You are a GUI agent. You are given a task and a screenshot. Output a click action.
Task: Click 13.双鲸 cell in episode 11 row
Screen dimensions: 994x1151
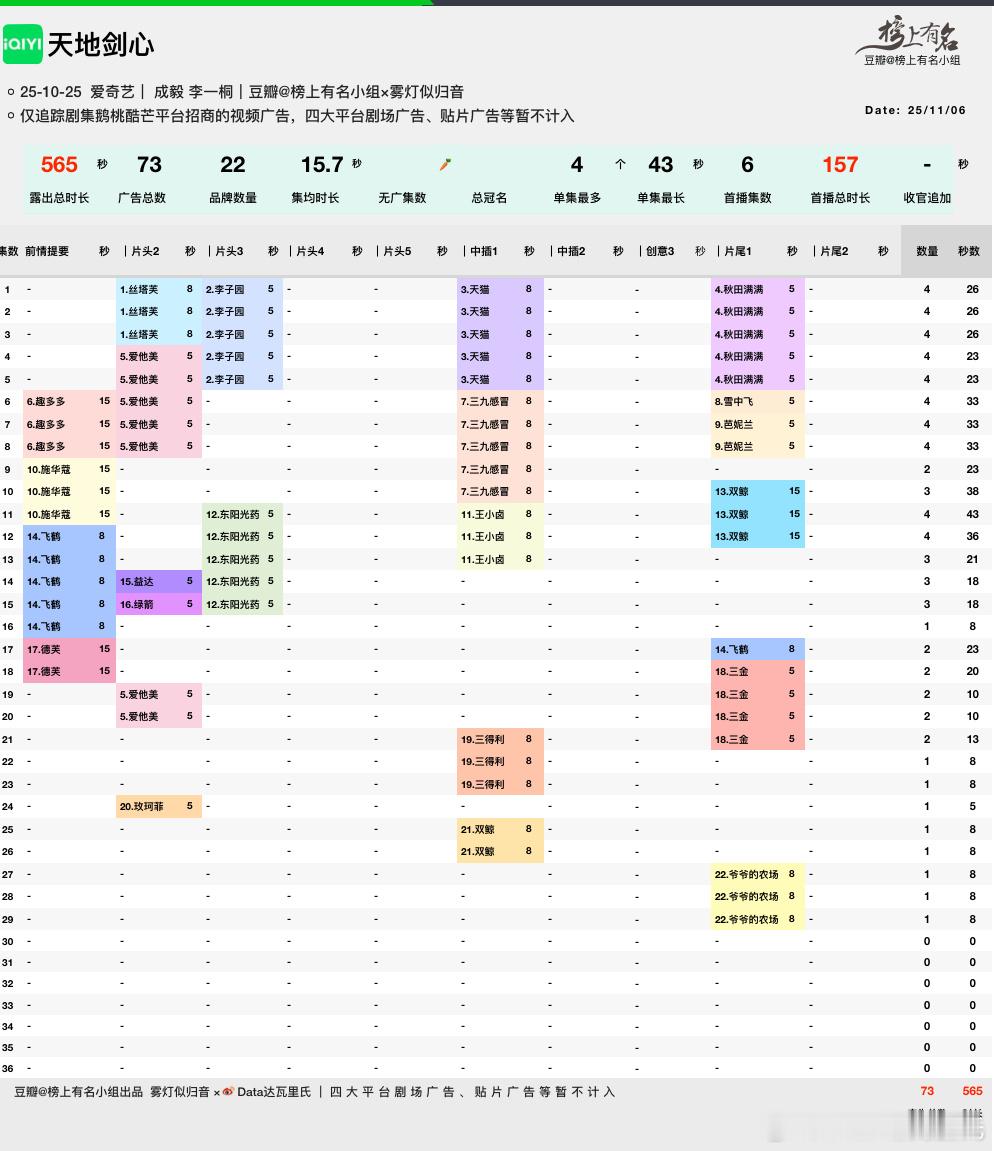tap(758, 514)
